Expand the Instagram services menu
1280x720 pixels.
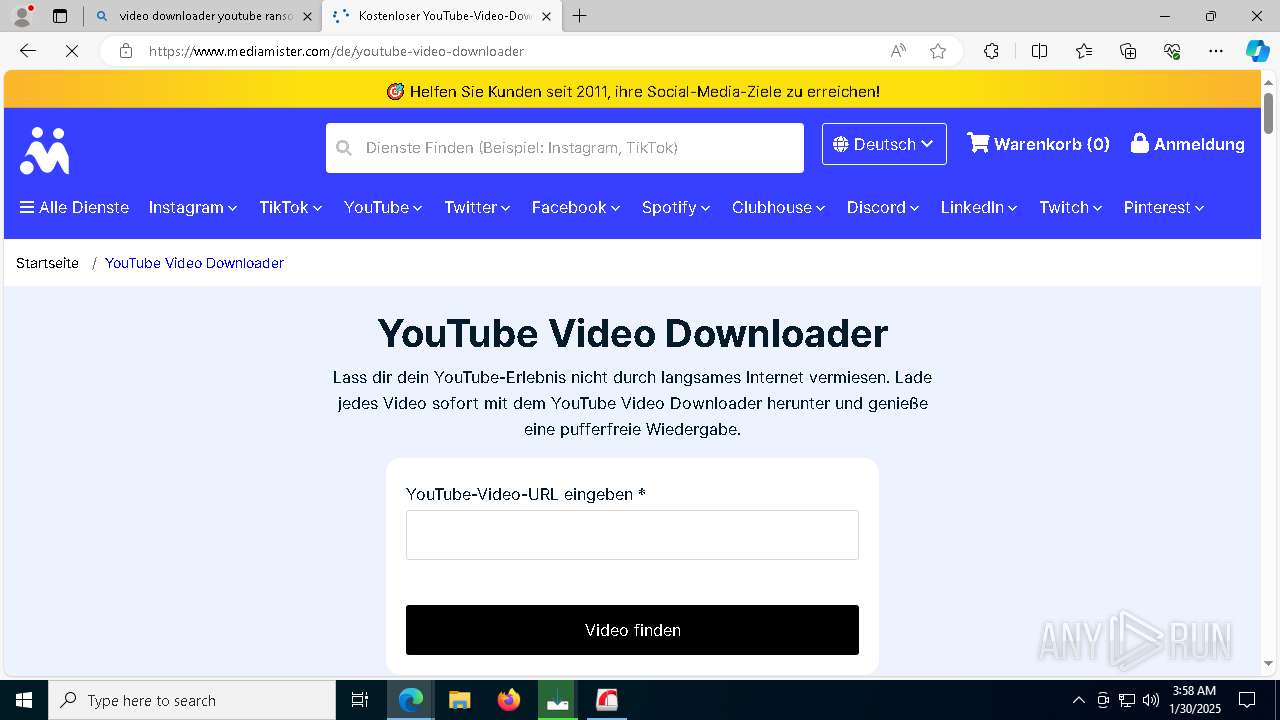coord(193,207)
